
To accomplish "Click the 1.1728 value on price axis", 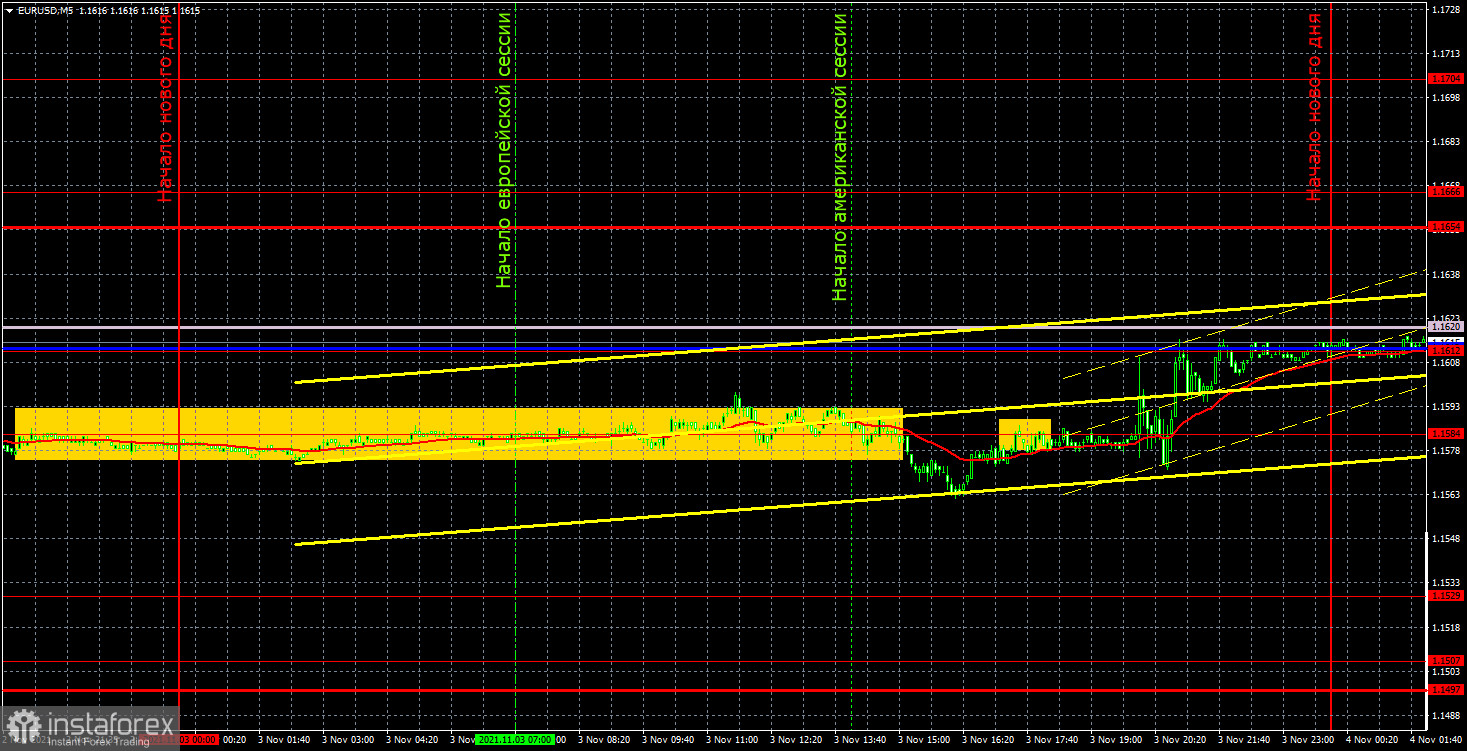I will click(1447, 8).
